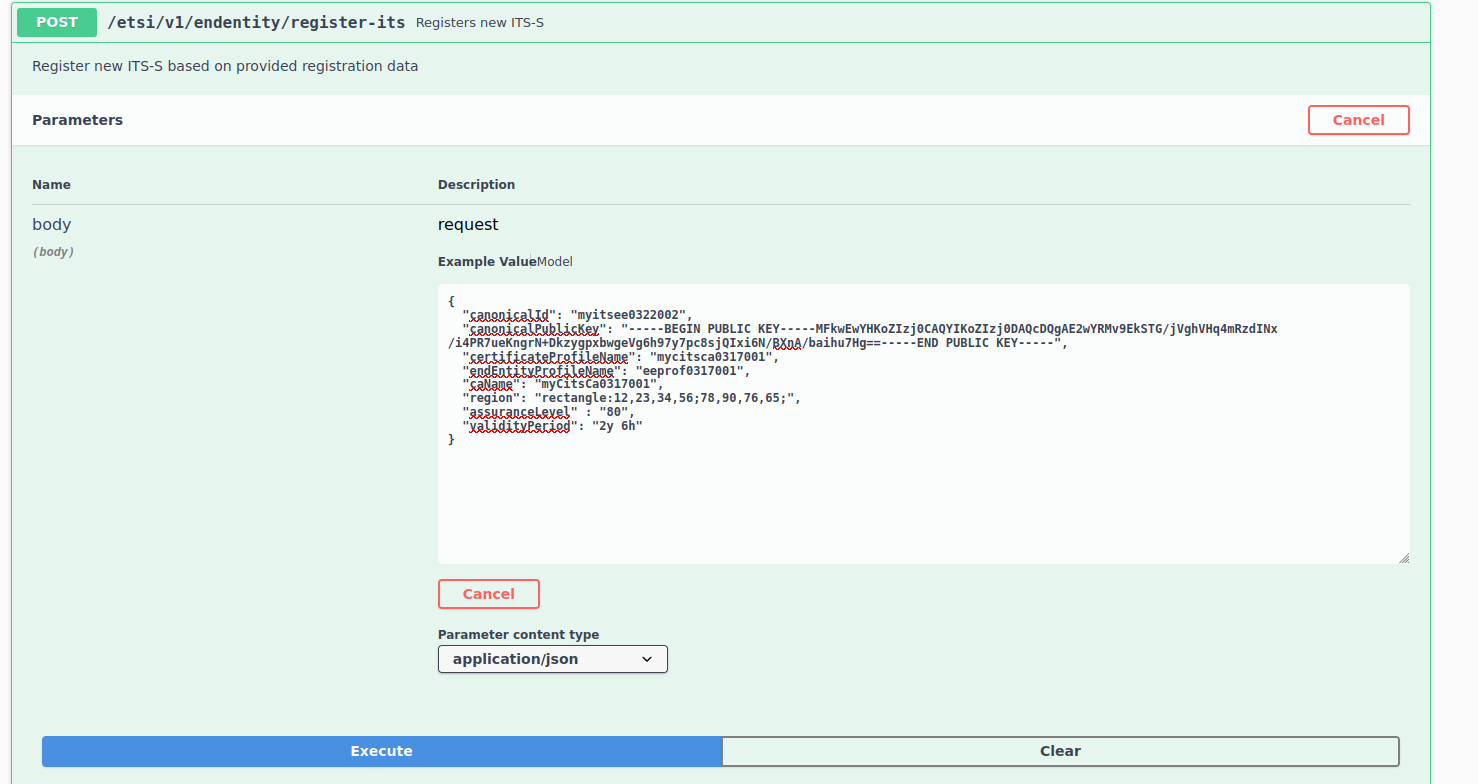This screenshot has width=1478, height=784.
Task: Click the Description column header
Action: pyautogui.click(x=476, y=184)
